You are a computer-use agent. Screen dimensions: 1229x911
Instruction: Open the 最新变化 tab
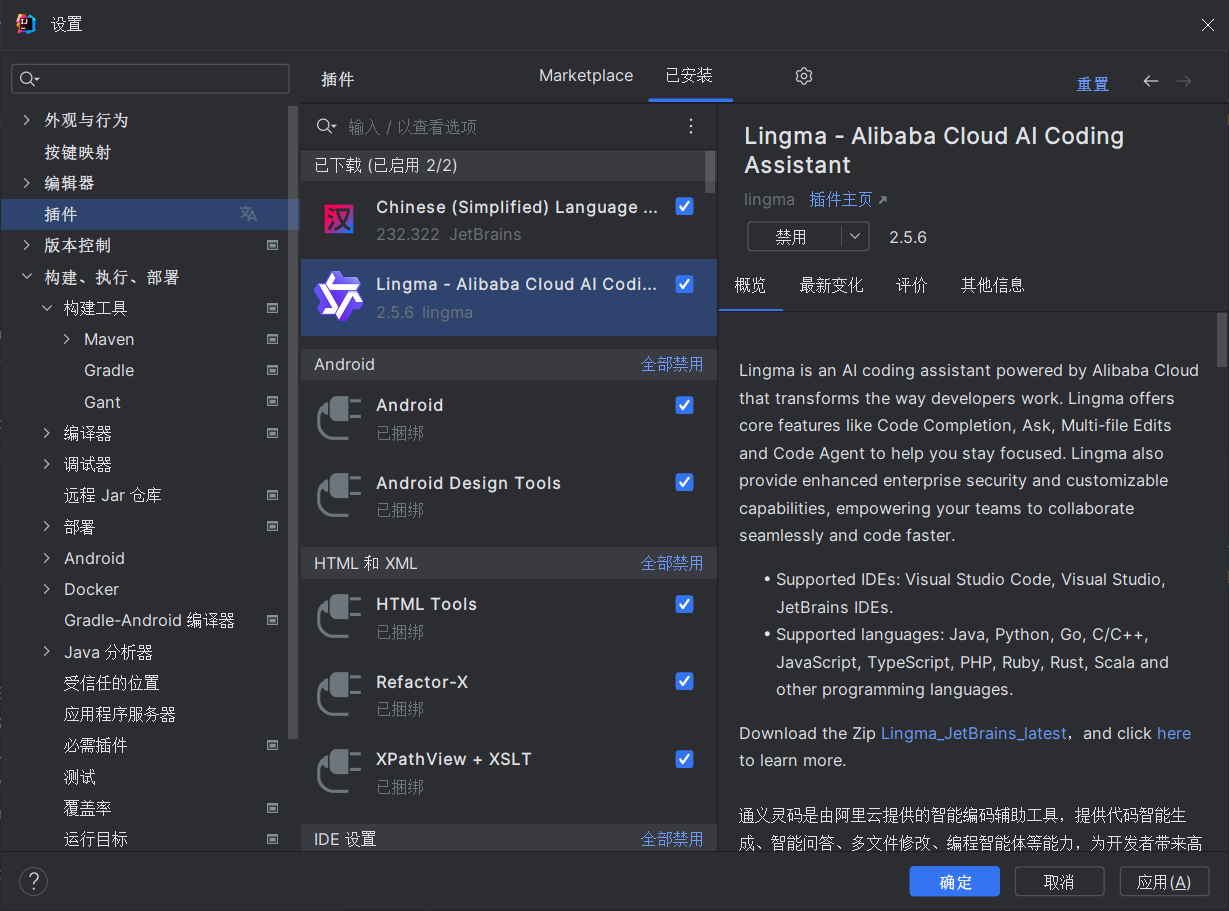(x=831, y=285)
